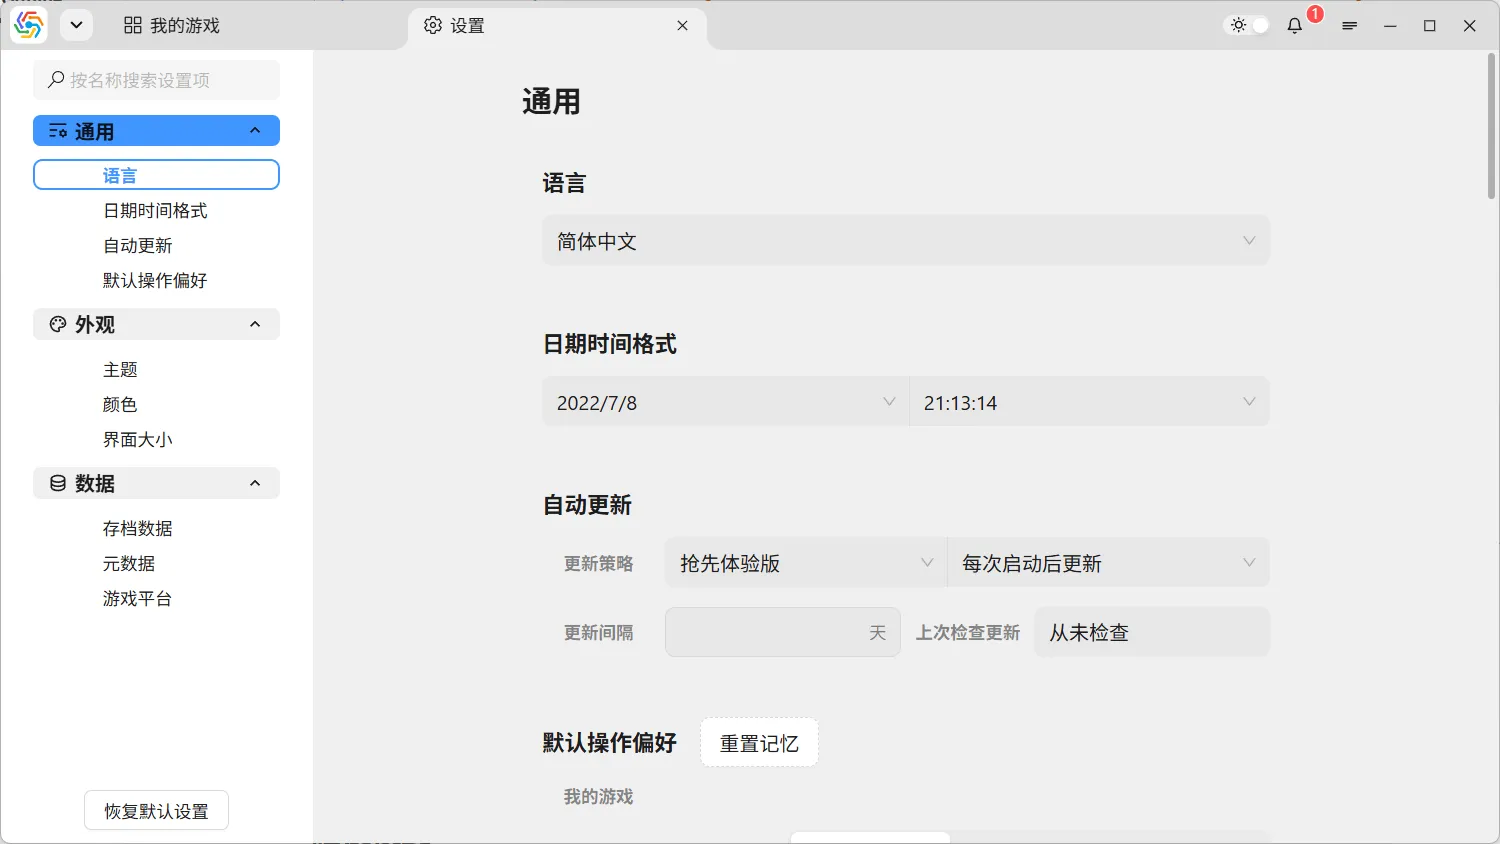Click the 数据 database icon
1500x844 pixels.
[58, 483]
